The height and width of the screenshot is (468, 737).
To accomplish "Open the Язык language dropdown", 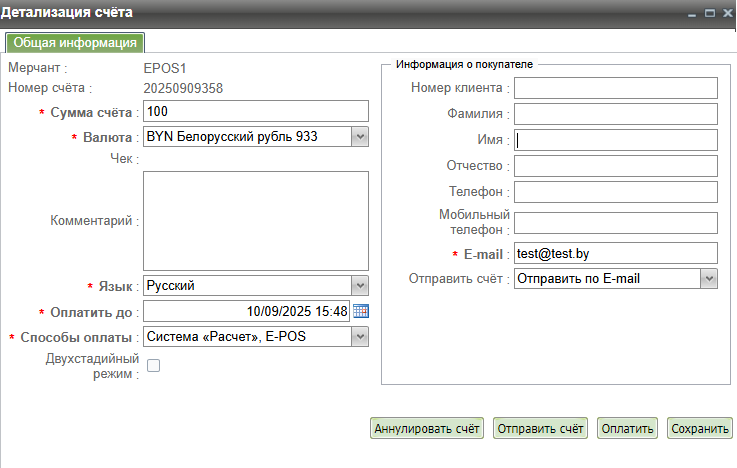I will tap(360, 285).
